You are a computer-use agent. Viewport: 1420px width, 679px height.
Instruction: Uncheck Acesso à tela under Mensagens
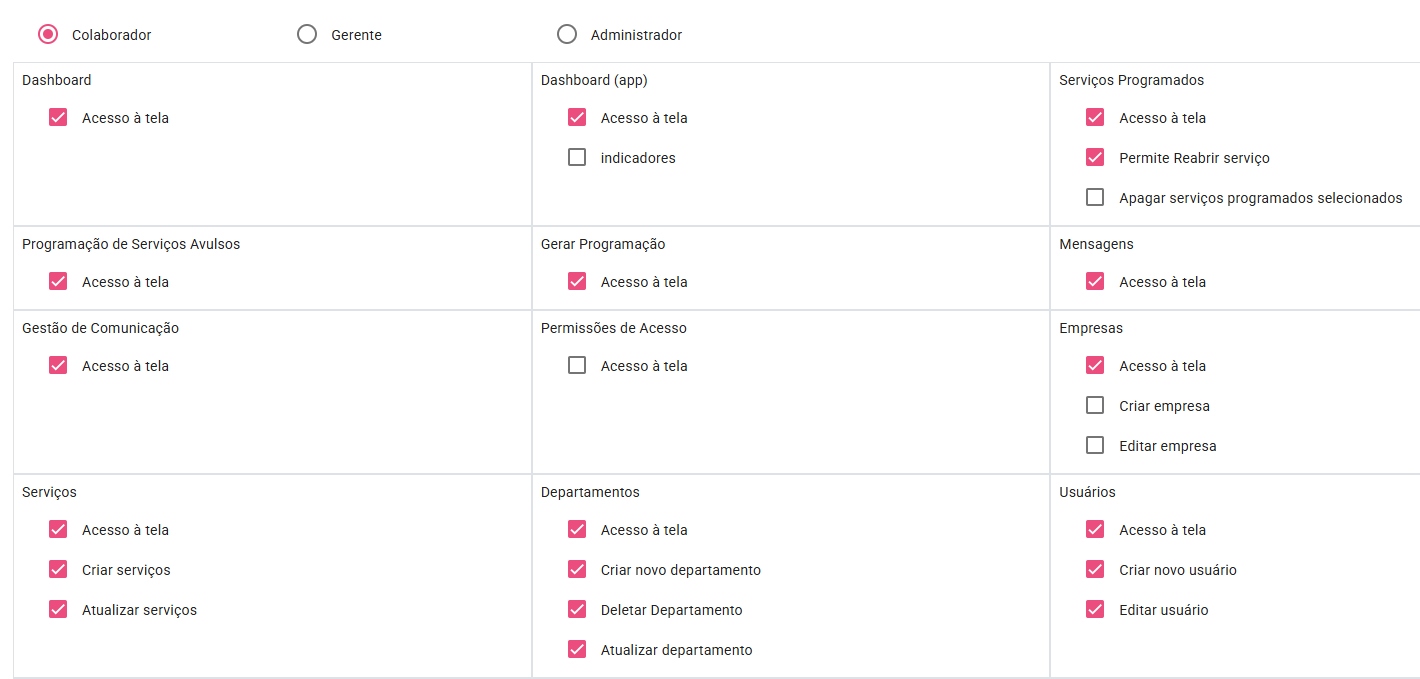tap(1095, 281)
